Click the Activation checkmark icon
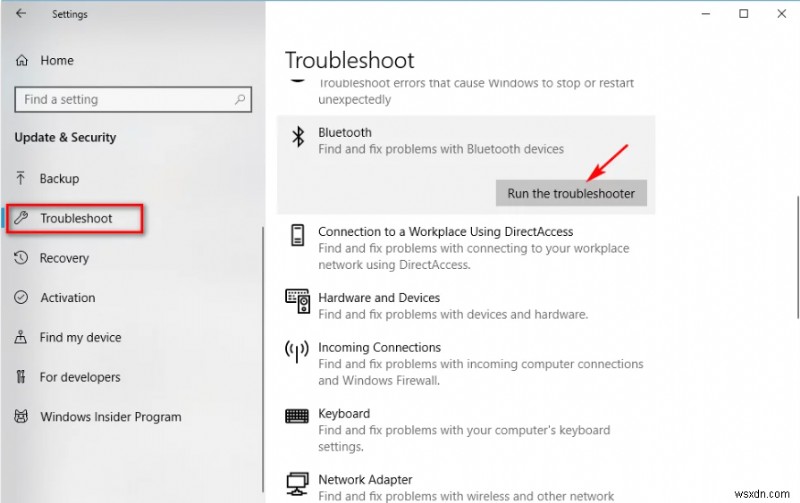This screenshot has height=503, width=800. [x=22, y=298]
